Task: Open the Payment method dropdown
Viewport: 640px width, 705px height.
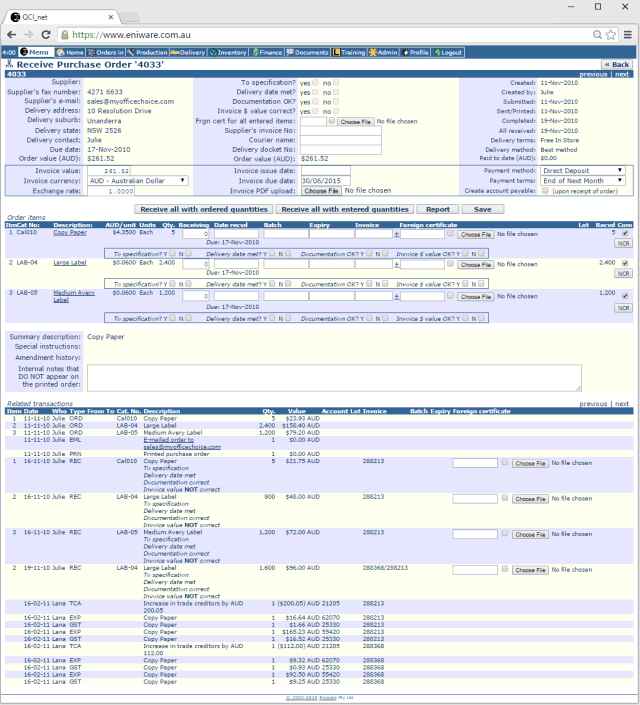Action: (582, 170)
